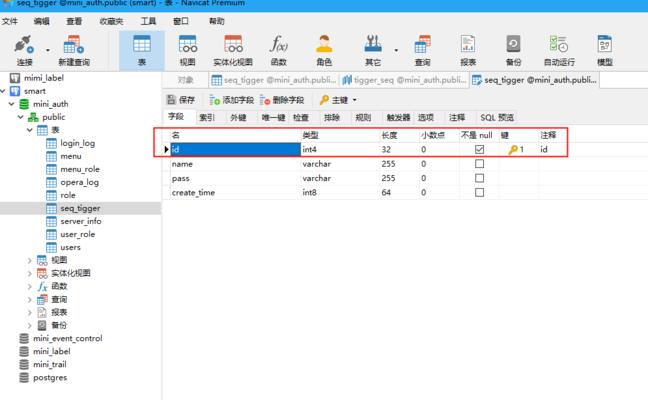Expand the 查询 queries tree node
Image resolution: width=648 pixels, height=400 pixels.
29,299
